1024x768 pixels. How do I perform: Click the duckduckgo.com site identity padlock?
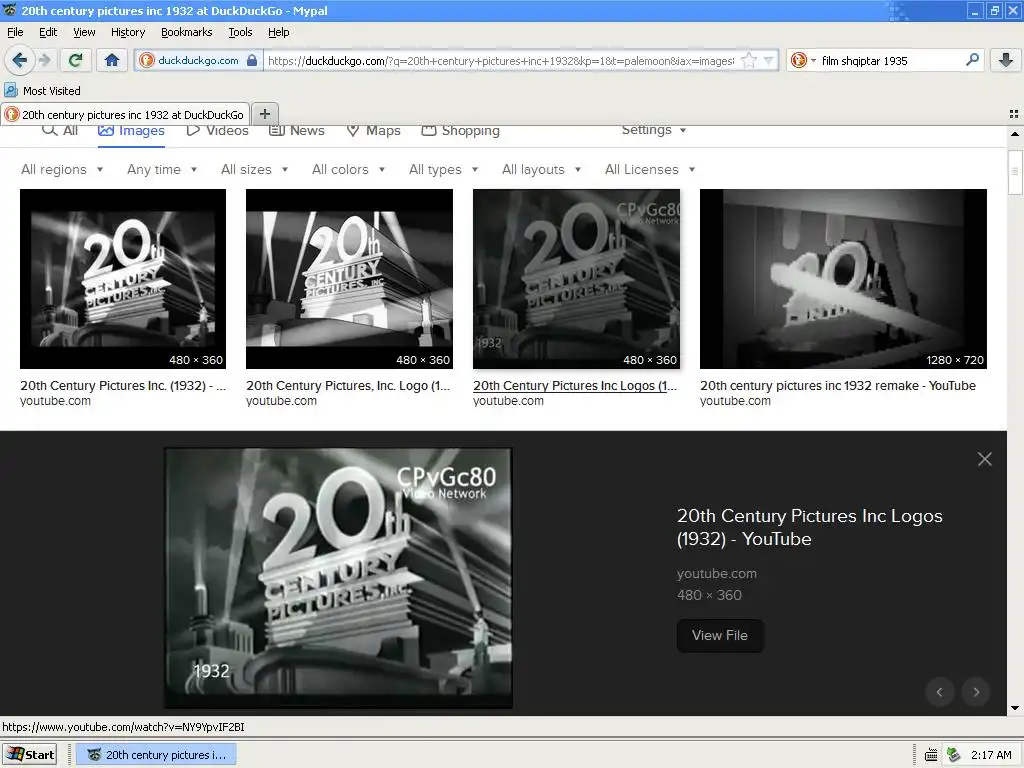pos(252,60)
